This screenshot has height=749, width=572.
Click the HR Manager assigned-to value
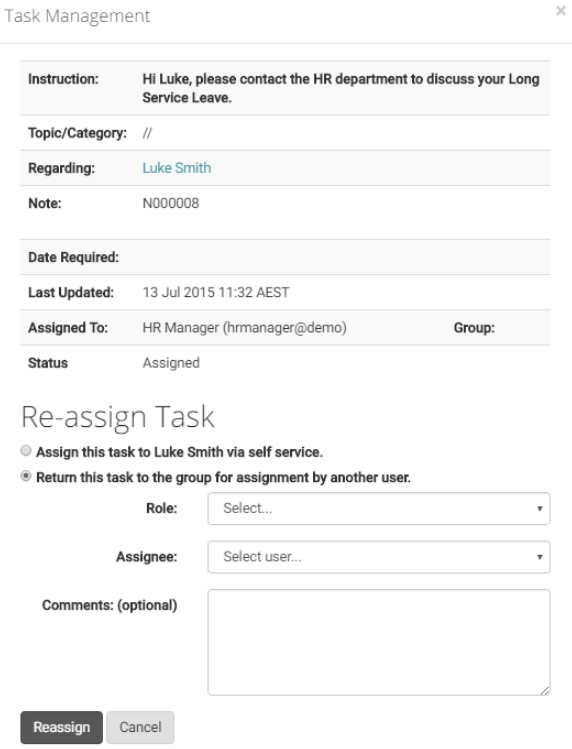click(245, 328)
